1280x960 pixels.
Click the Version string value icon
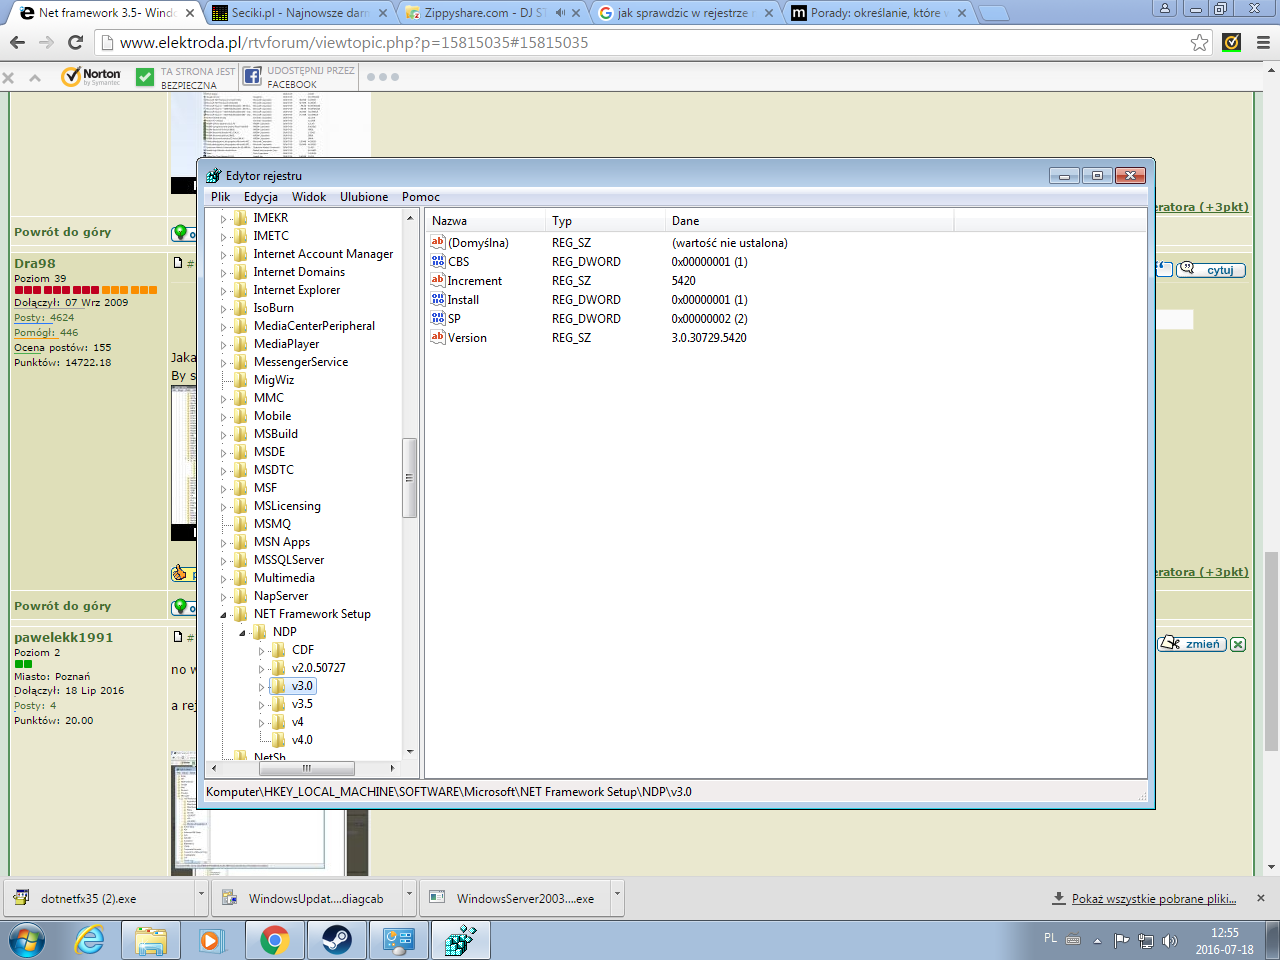click(x=437, y=337)
